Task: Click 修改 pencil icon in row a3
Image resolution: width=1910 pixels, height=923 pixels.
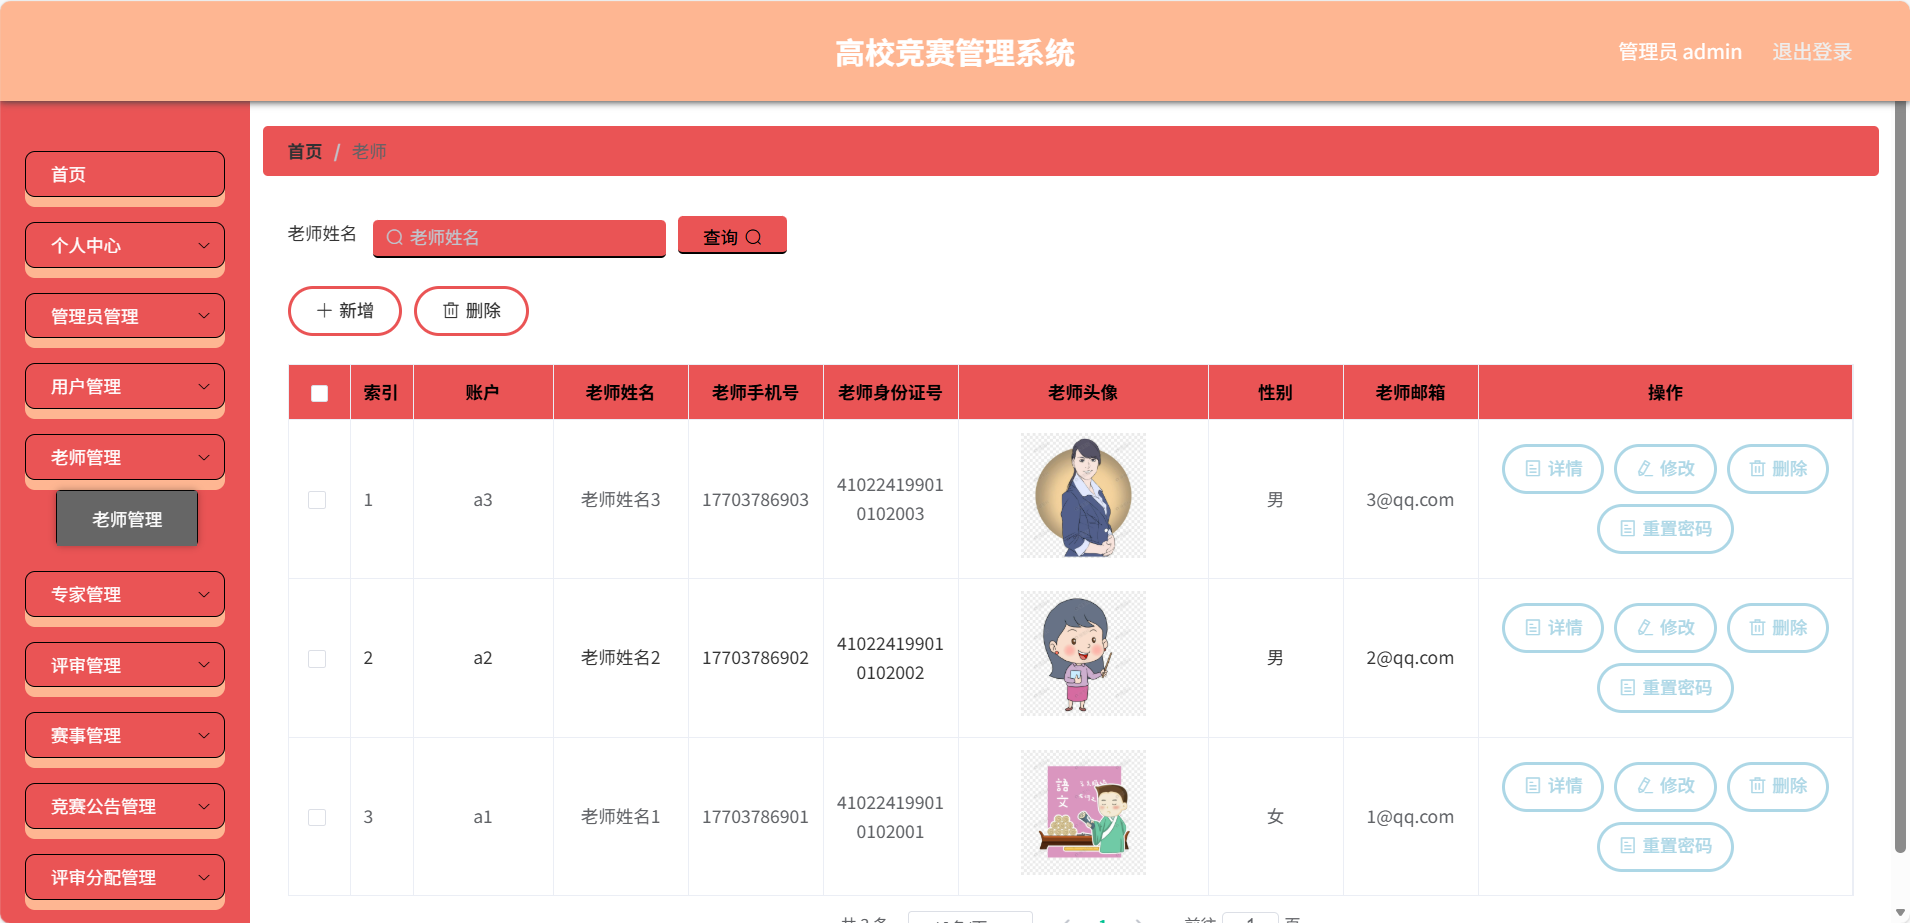Action: [1645, 469]
